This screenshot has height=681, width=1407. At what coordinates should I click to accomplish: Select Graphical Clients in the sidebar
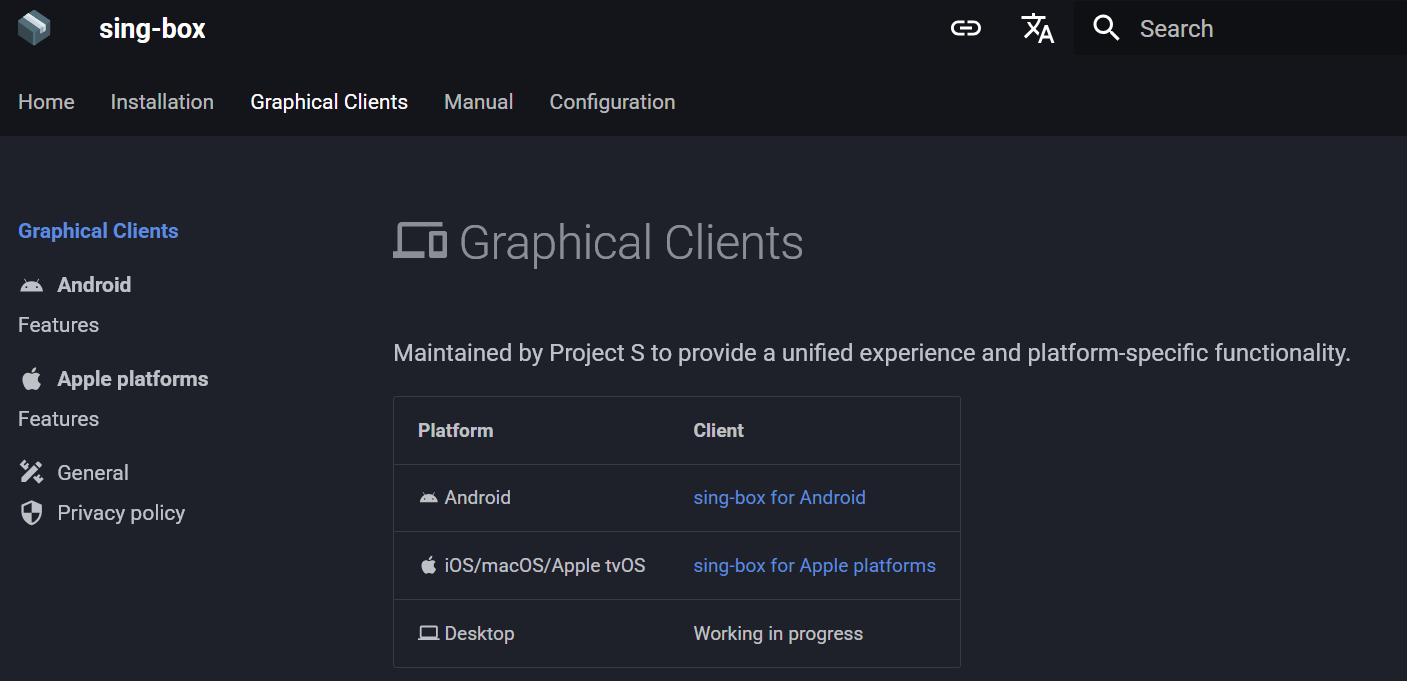coord(98,231)
